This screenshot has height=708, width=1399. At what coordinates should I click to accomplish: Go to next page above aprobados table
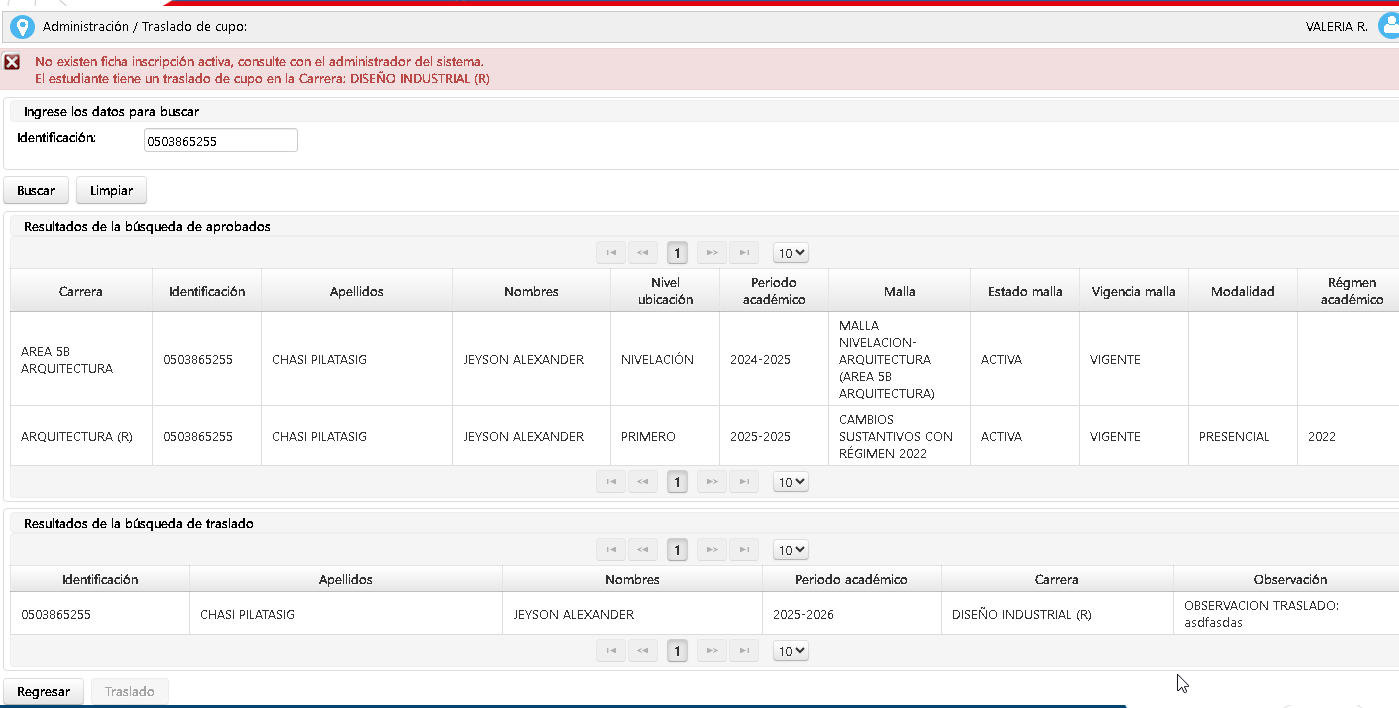tap(711, 253)
